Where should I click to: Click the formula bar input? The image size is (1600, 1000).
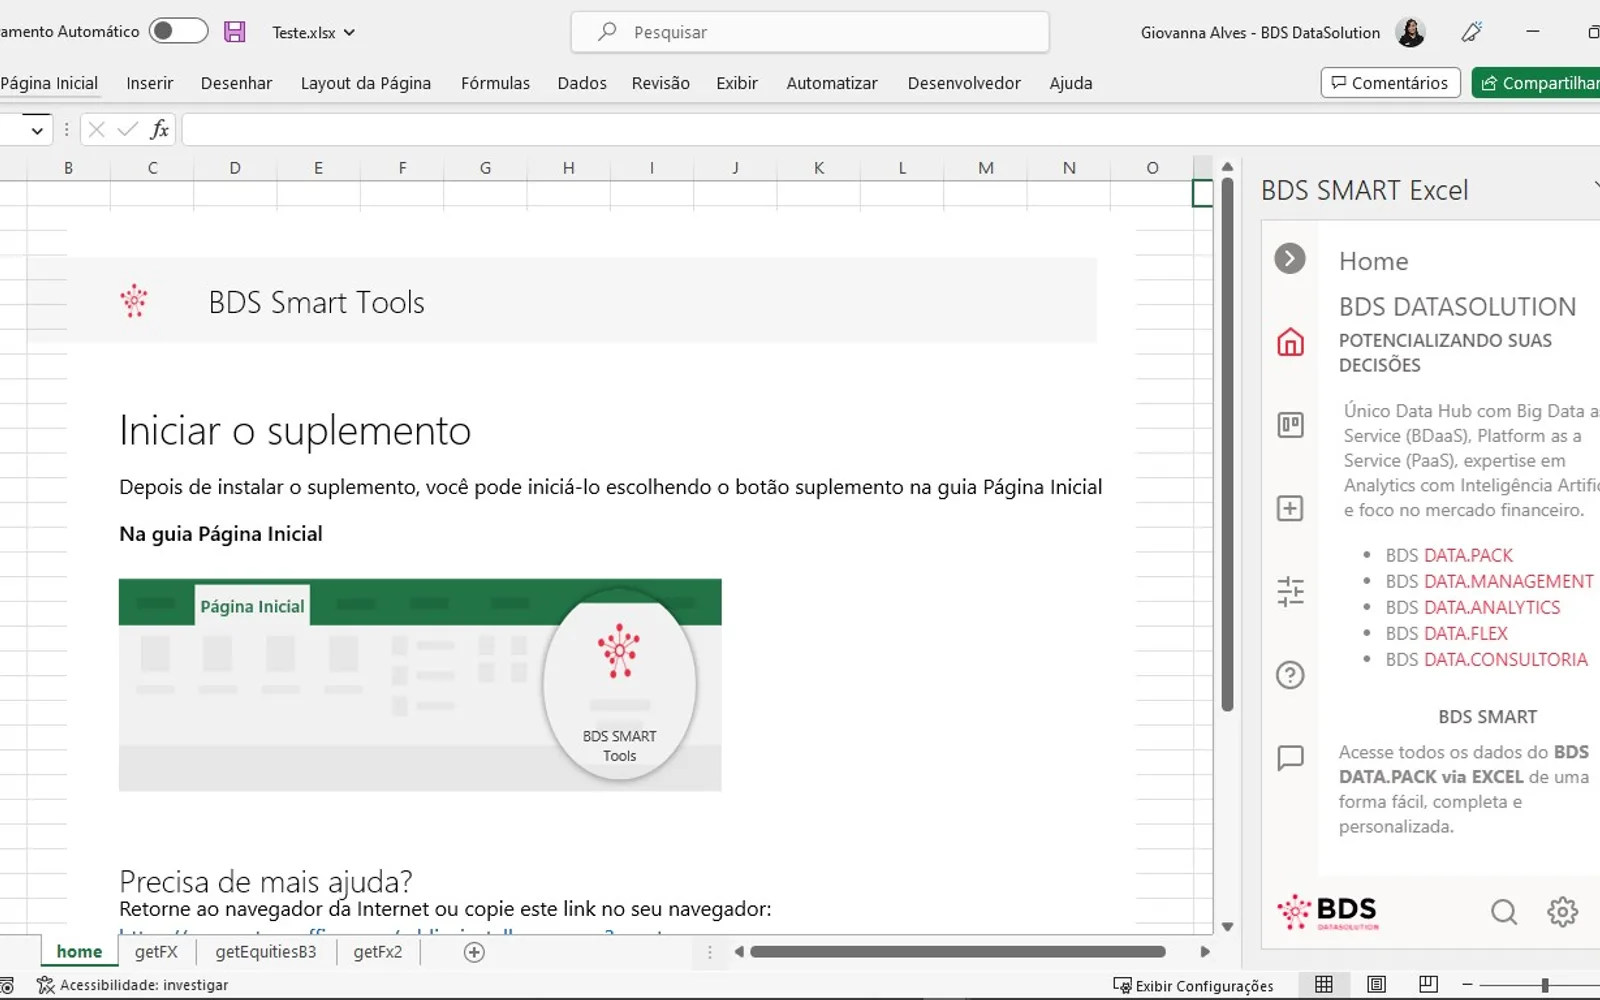(890, 129)
